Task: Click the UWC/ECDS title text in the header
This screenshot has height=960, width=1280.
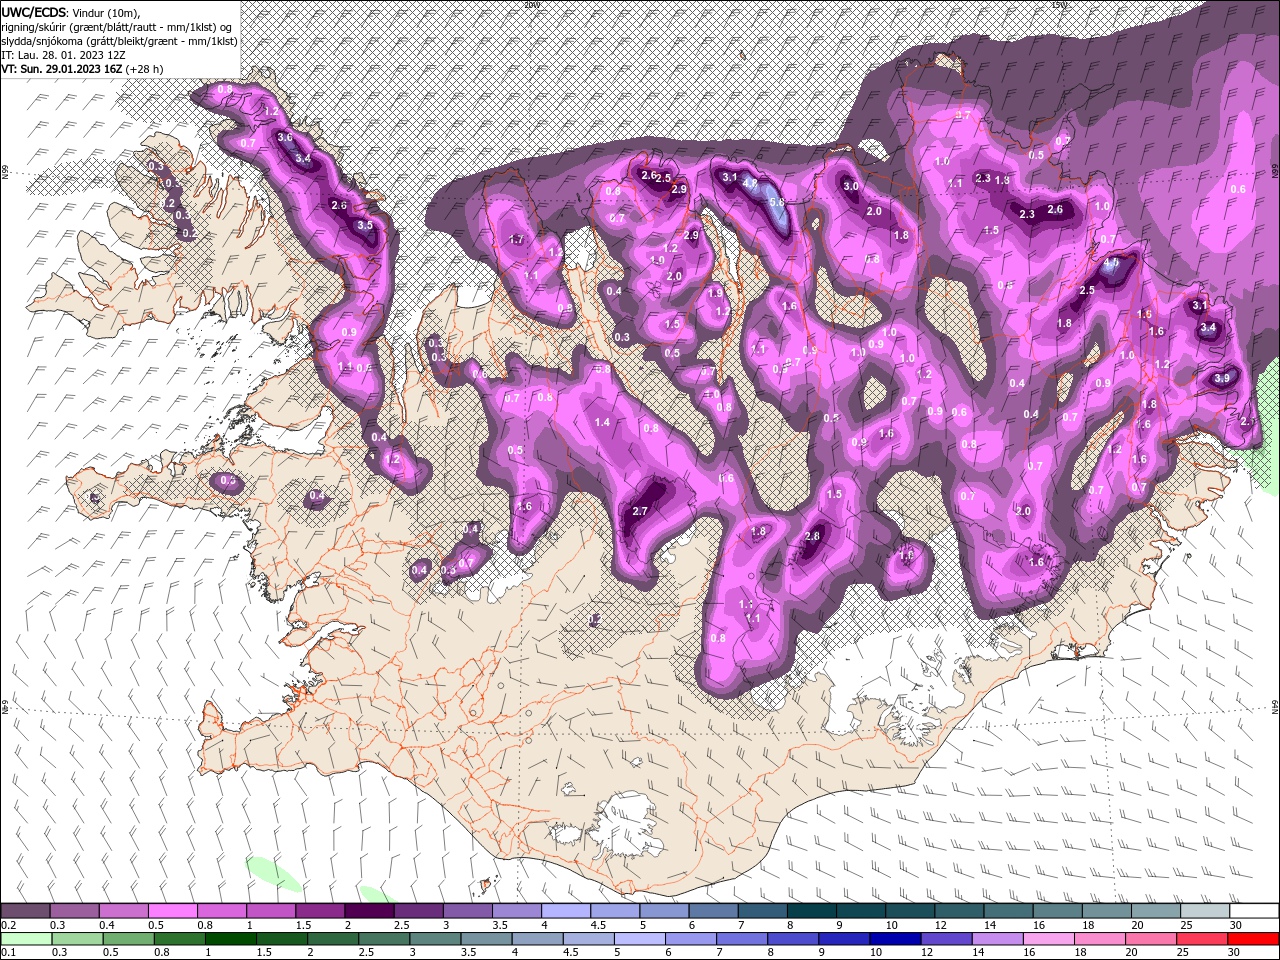Action: (34, 12)
